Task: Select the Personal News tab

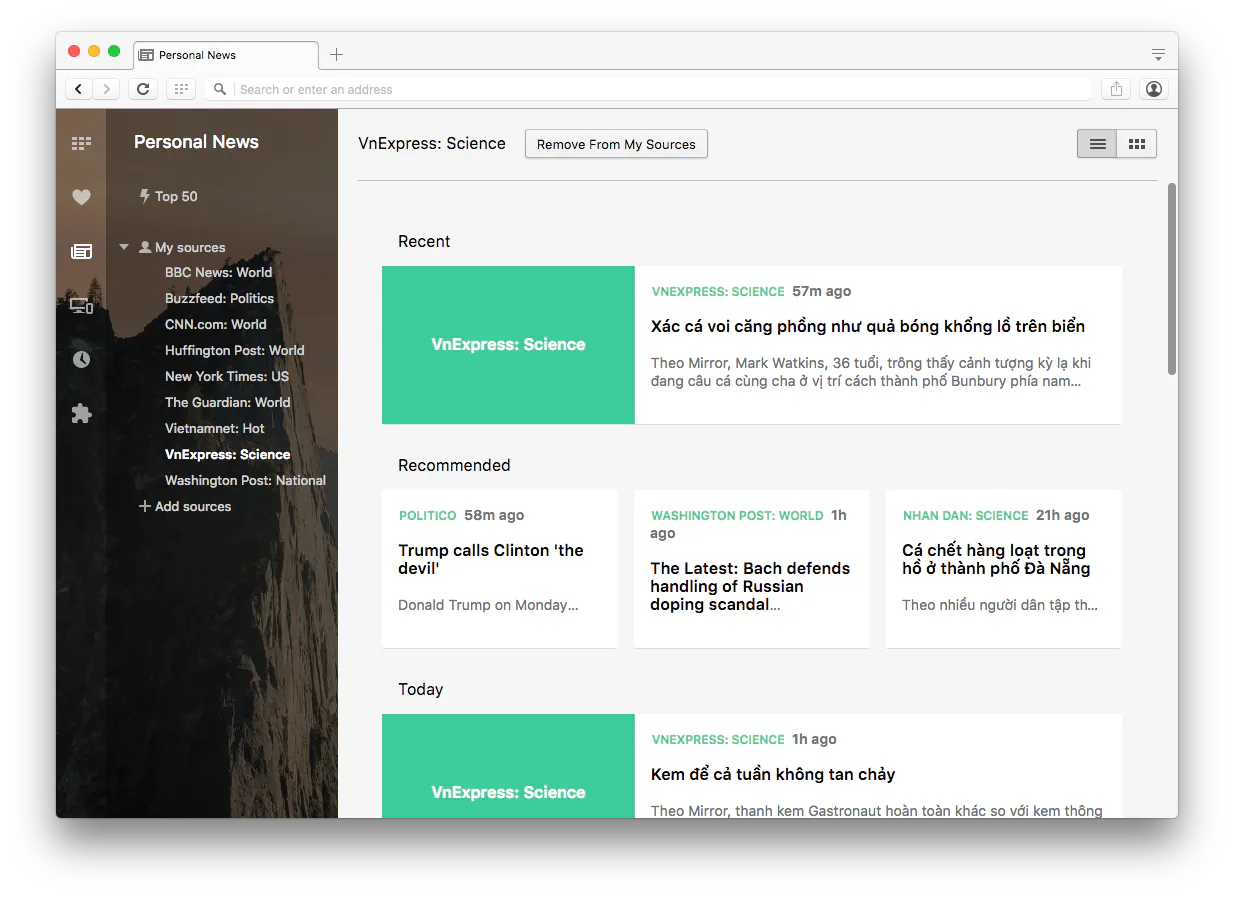Action: 227,55
